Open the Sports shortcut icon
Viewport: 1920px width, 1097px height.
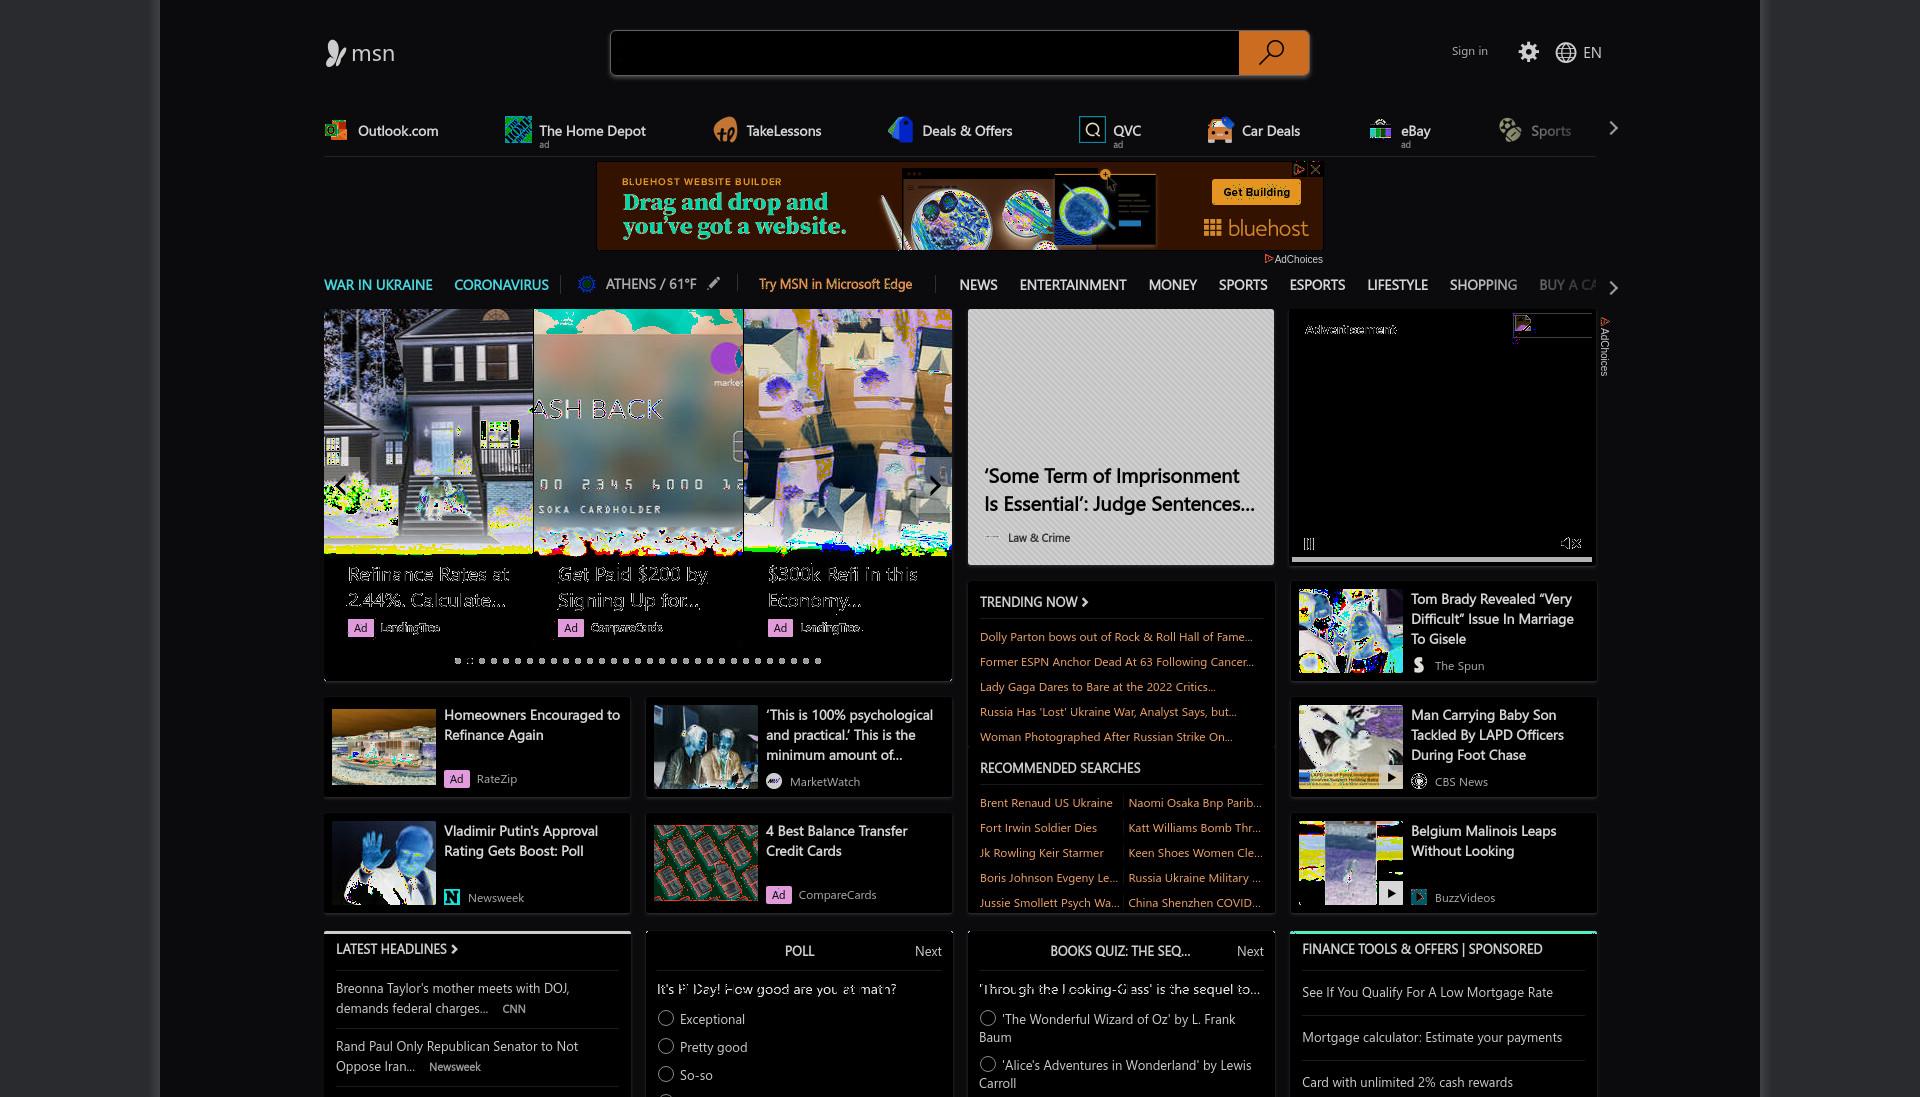pos(1510,130)
